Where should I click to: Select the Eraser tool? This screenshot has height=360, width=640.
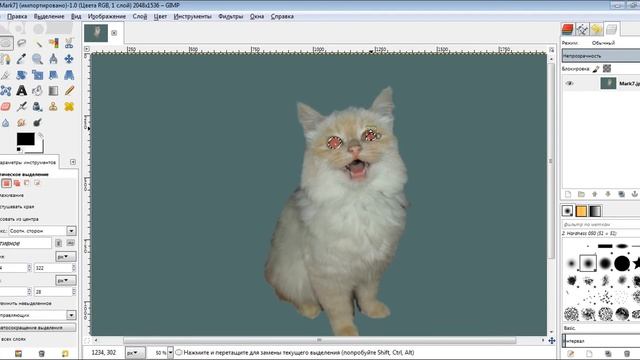(6, 107)
